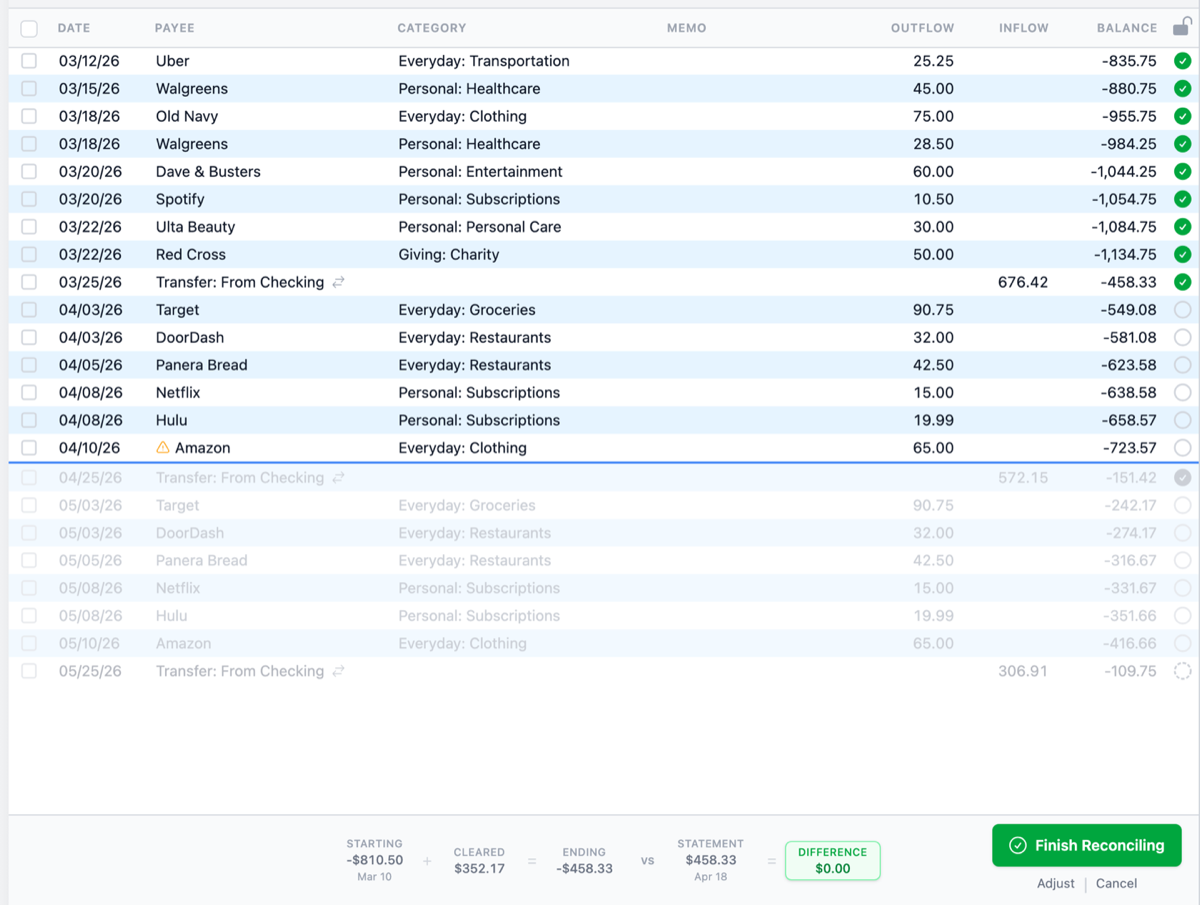Click transfer arrows icon on 05/25/26 row

tap(338, 672)
